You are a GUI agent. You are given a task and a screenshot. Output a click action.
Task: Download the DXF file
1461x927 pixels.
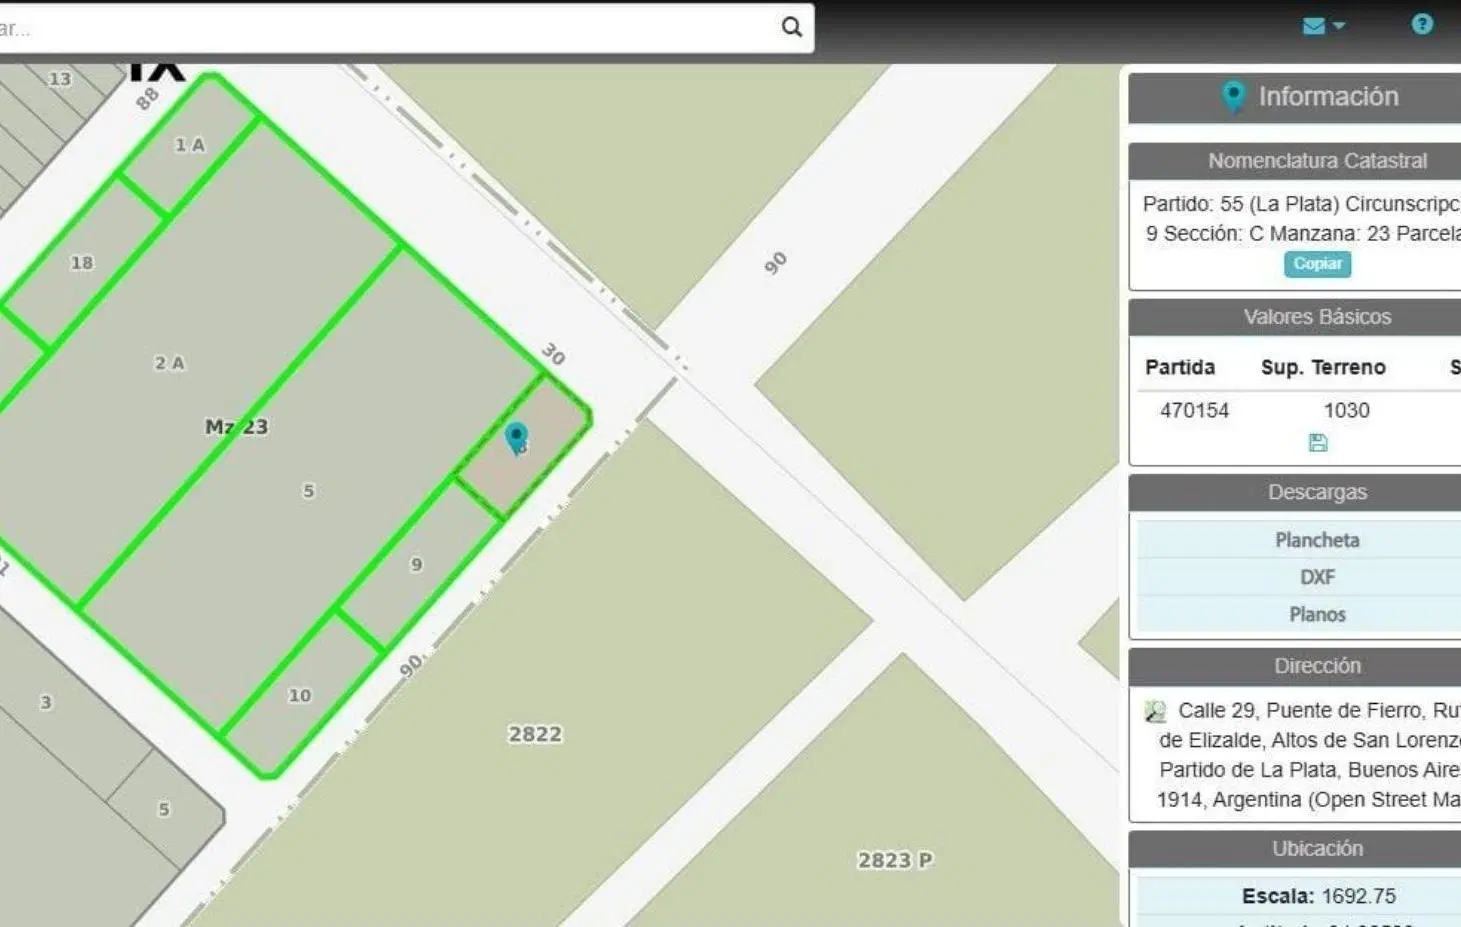pos(1317,577)
